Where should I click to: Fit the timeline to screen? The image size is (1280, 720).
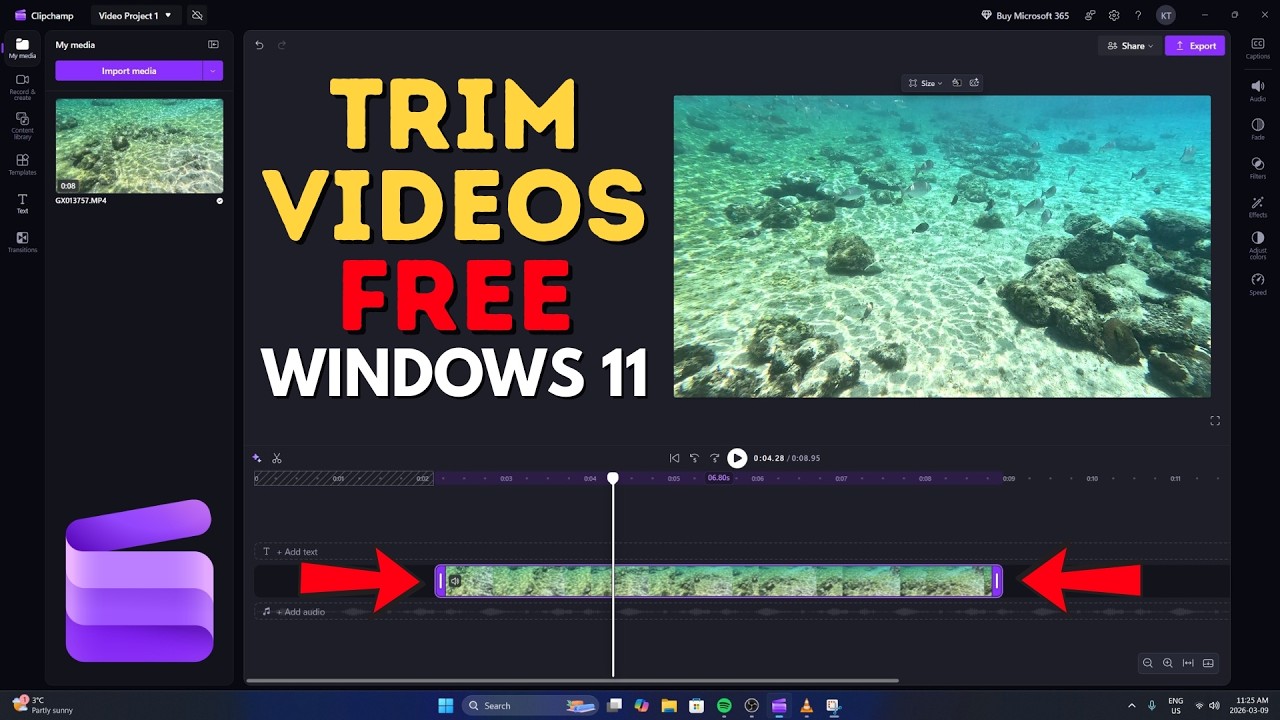(x=1188, y=663)
